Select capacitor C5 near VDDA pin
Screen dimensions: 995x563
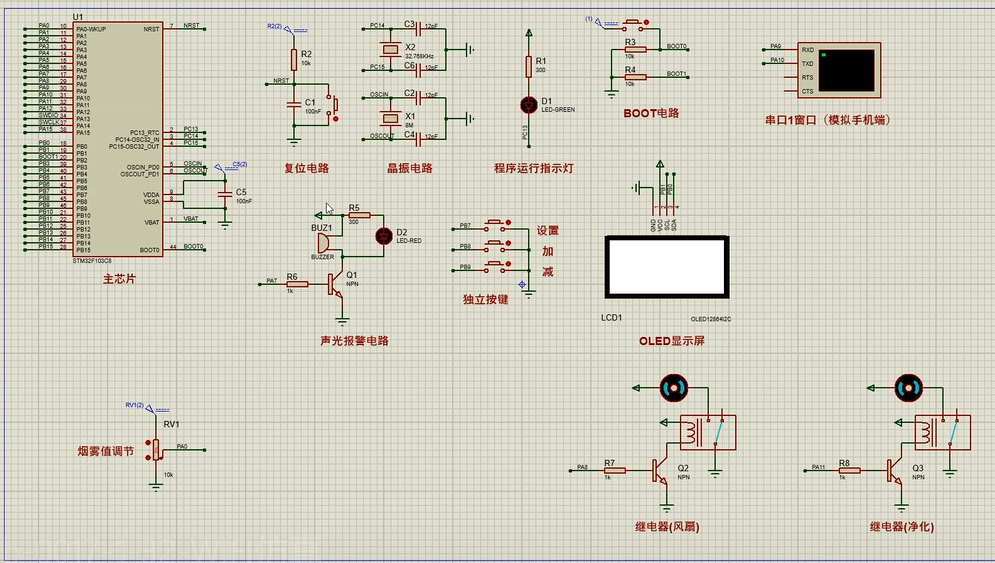[x=225, y=194]
